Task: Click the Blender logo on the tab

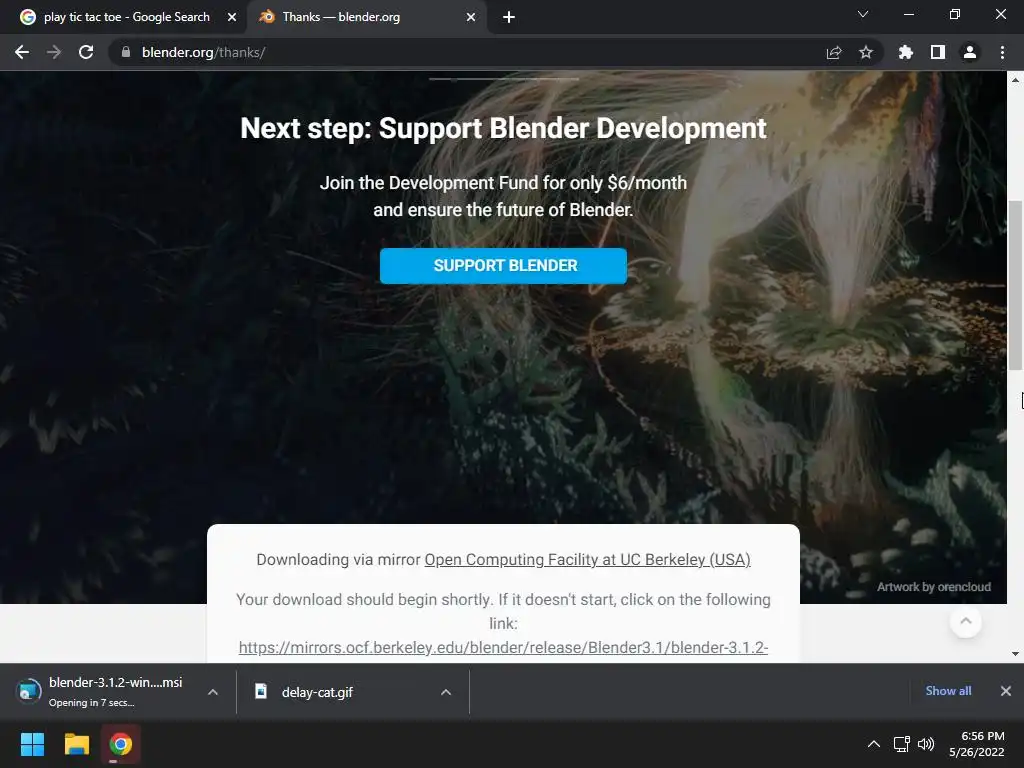Action: [267, 17]
